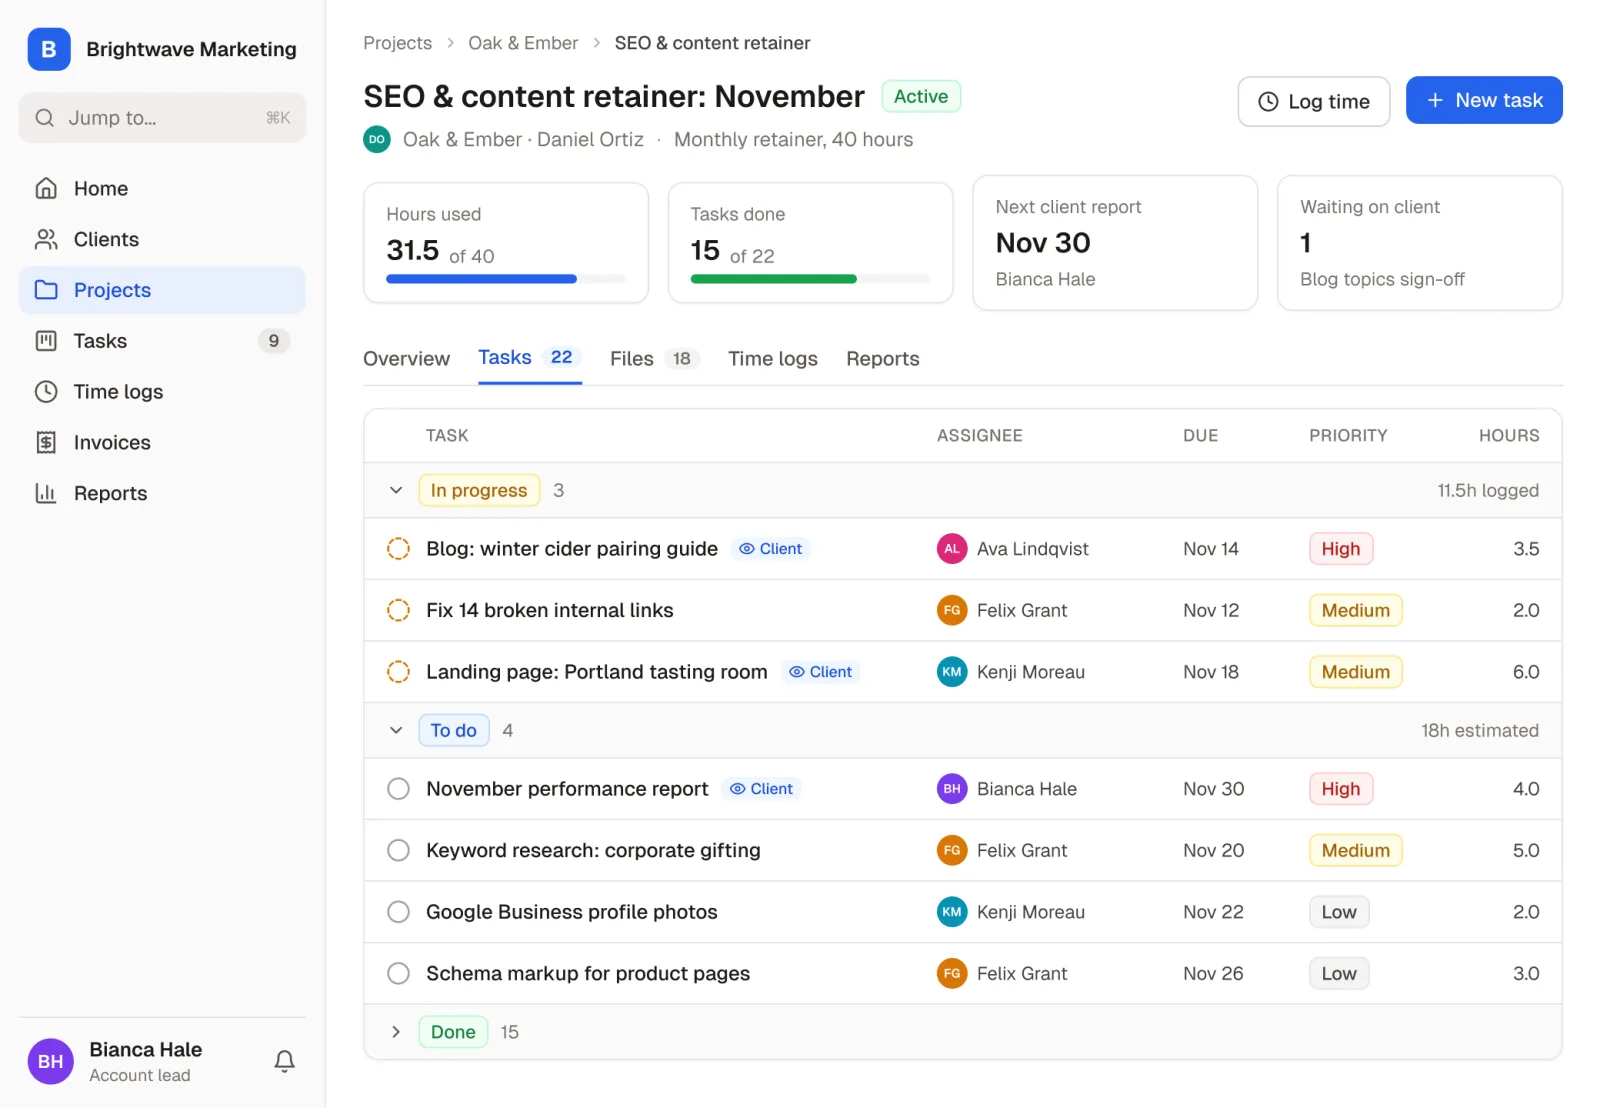The width and height of the screenshot is (1600, 1108).
Task: Click the Client visibility badge on winter cider blog
Action: (770, 549)
